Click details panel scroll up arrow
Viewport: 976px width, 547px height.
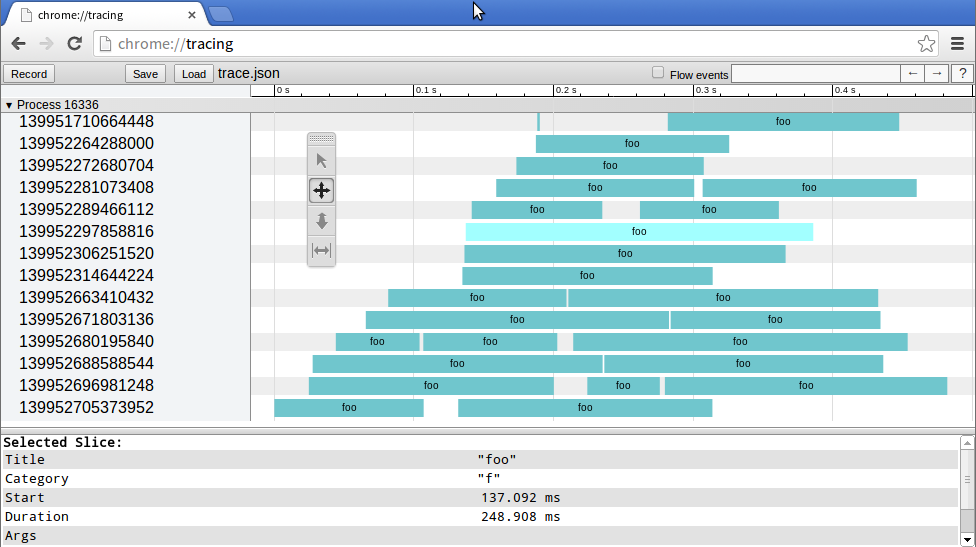[967, 442]
